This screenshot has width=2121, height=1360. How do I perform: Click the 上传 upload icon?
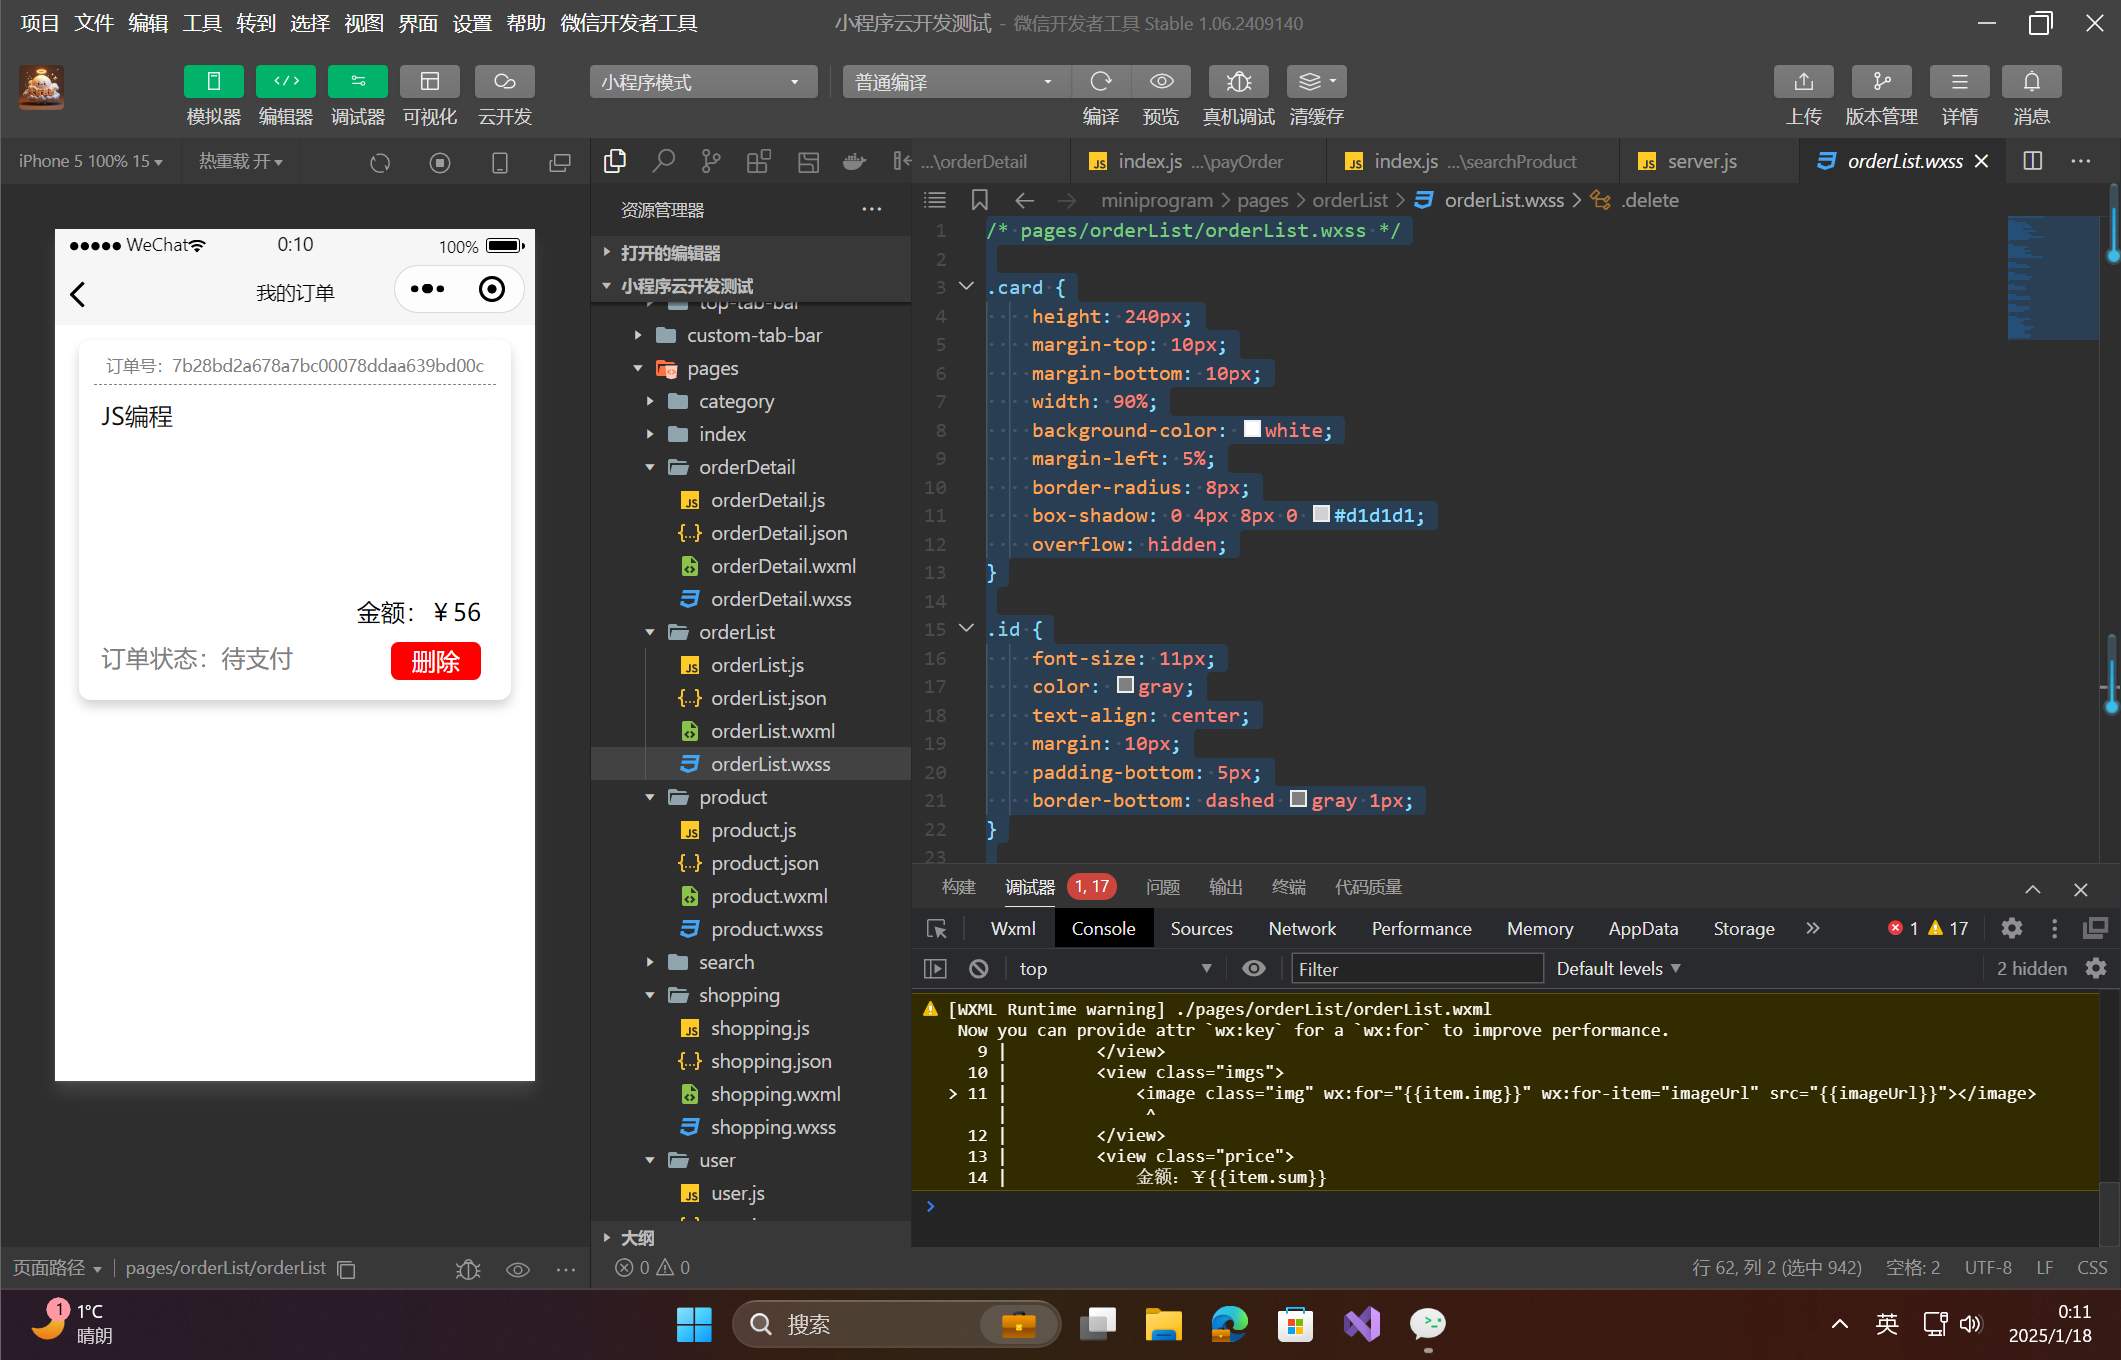(x=1803, y=82)
